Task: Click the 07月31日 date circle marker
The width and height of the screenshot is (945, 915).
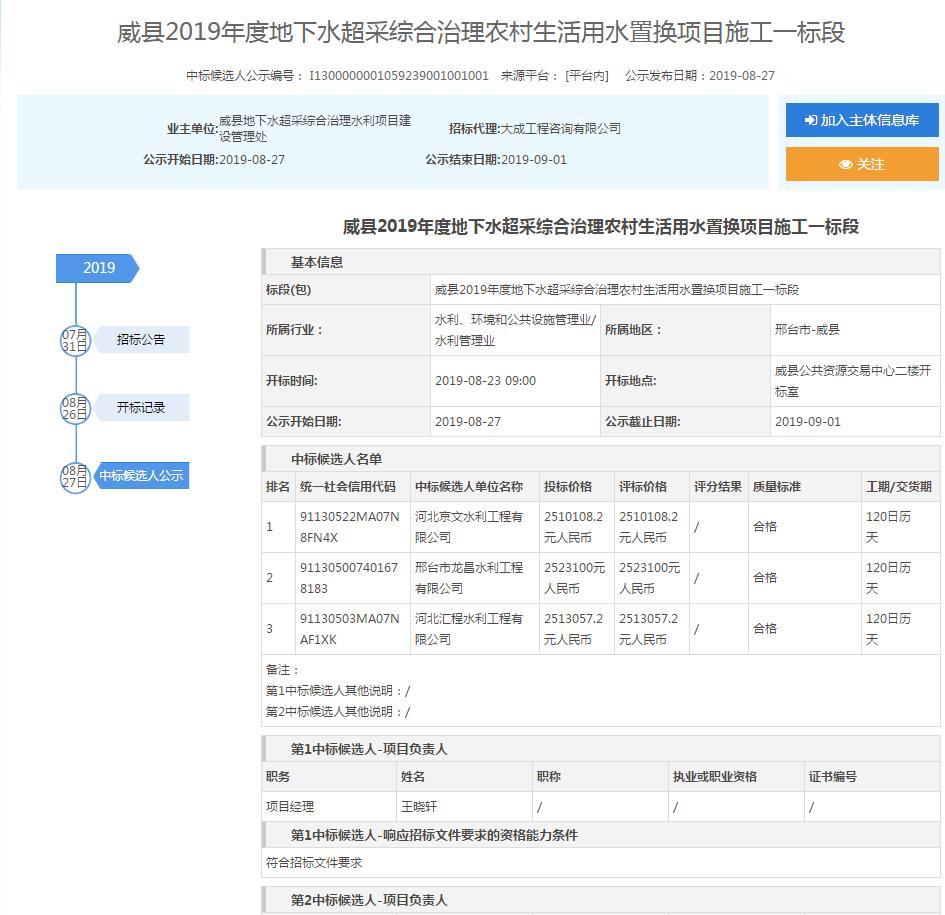Action: point(75,340)
